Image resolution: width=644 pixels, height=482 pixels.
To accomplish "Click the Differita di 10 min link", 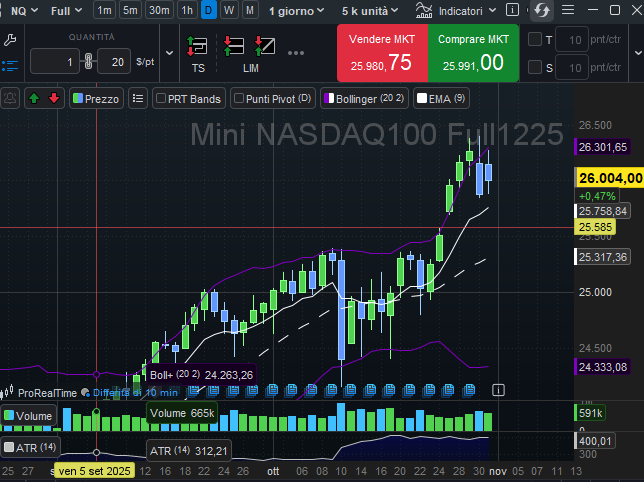I will [x=135, y=393].
